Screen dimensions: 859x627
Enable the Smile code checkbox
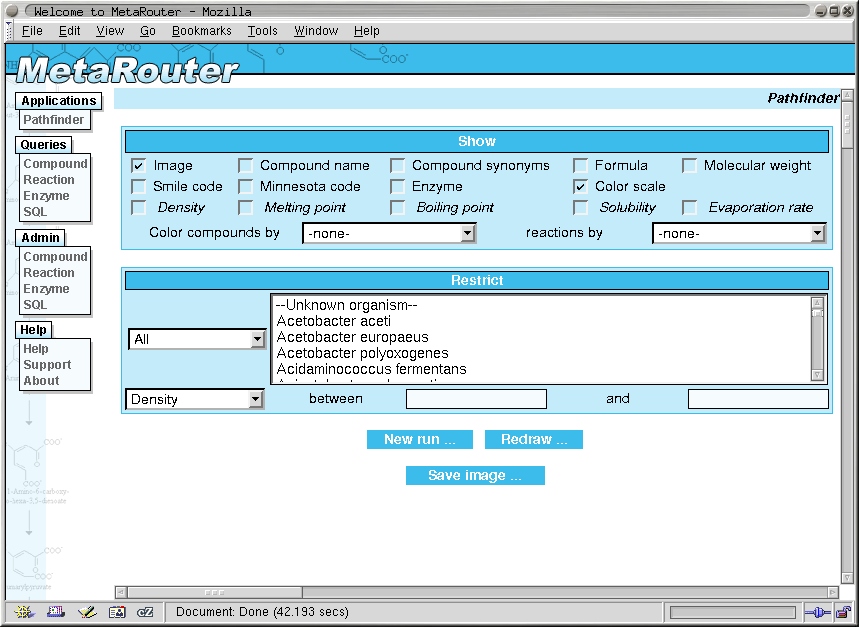point(139,187)
